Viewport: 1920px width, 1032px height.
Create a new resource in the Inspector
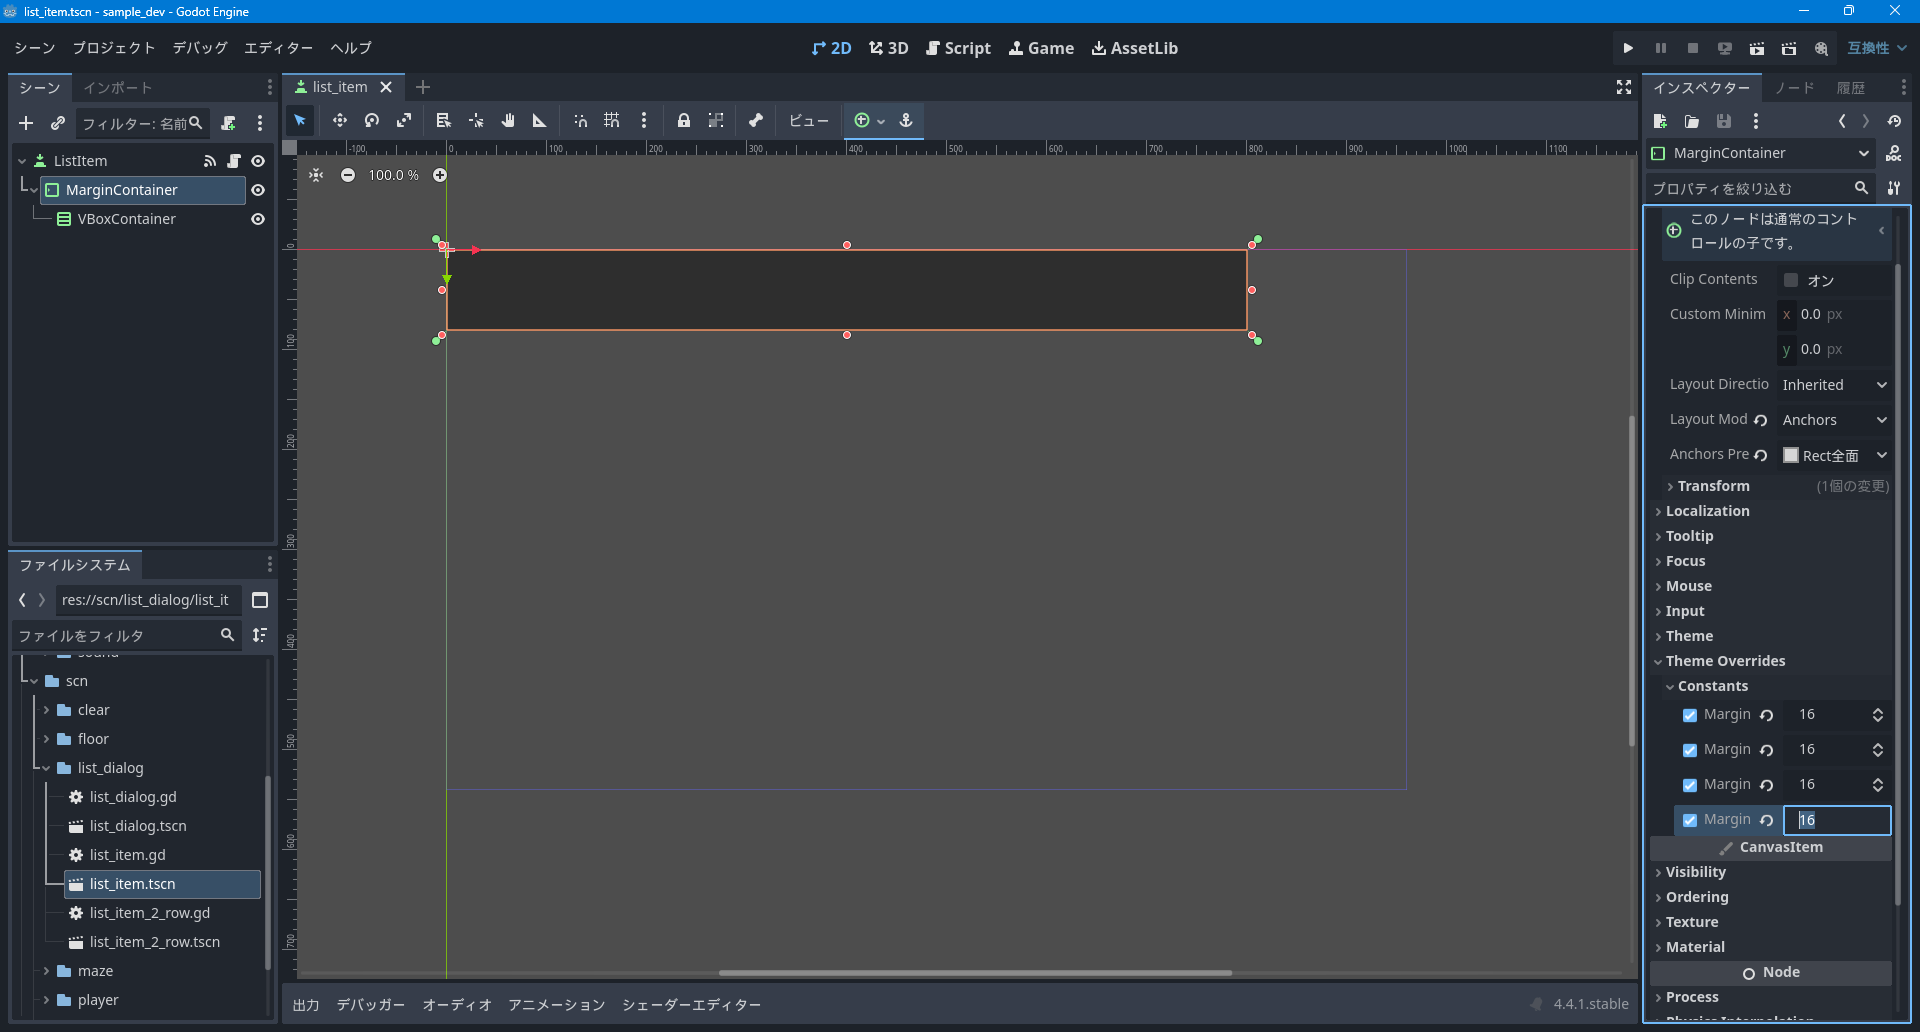tap(1660, 121)
